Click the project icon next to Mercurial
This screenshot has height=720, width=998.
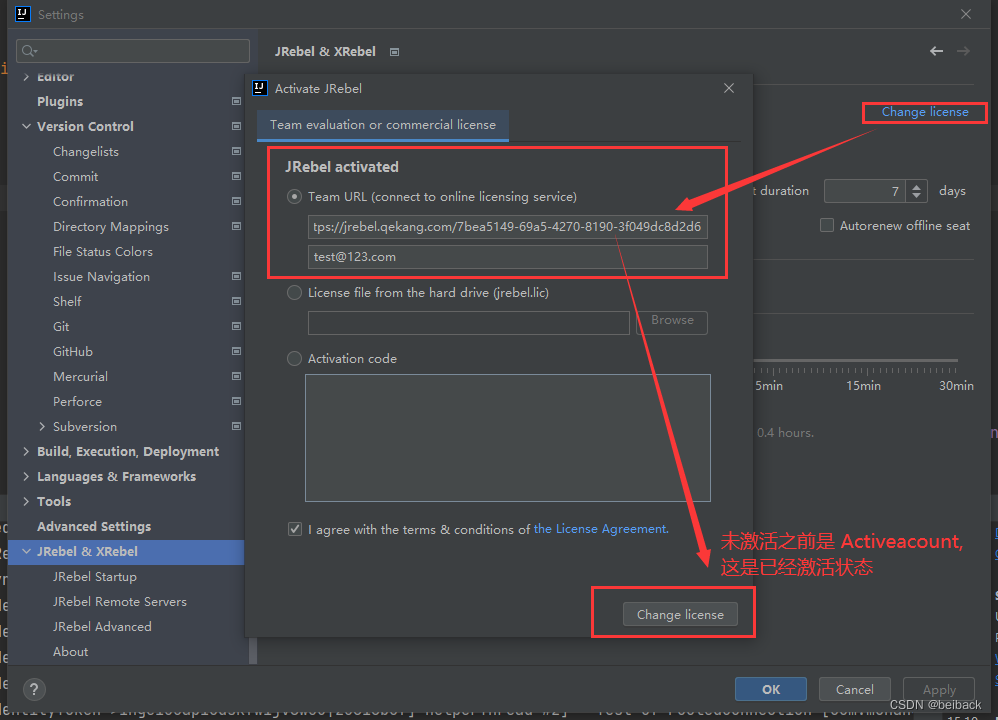coord(236,376)
